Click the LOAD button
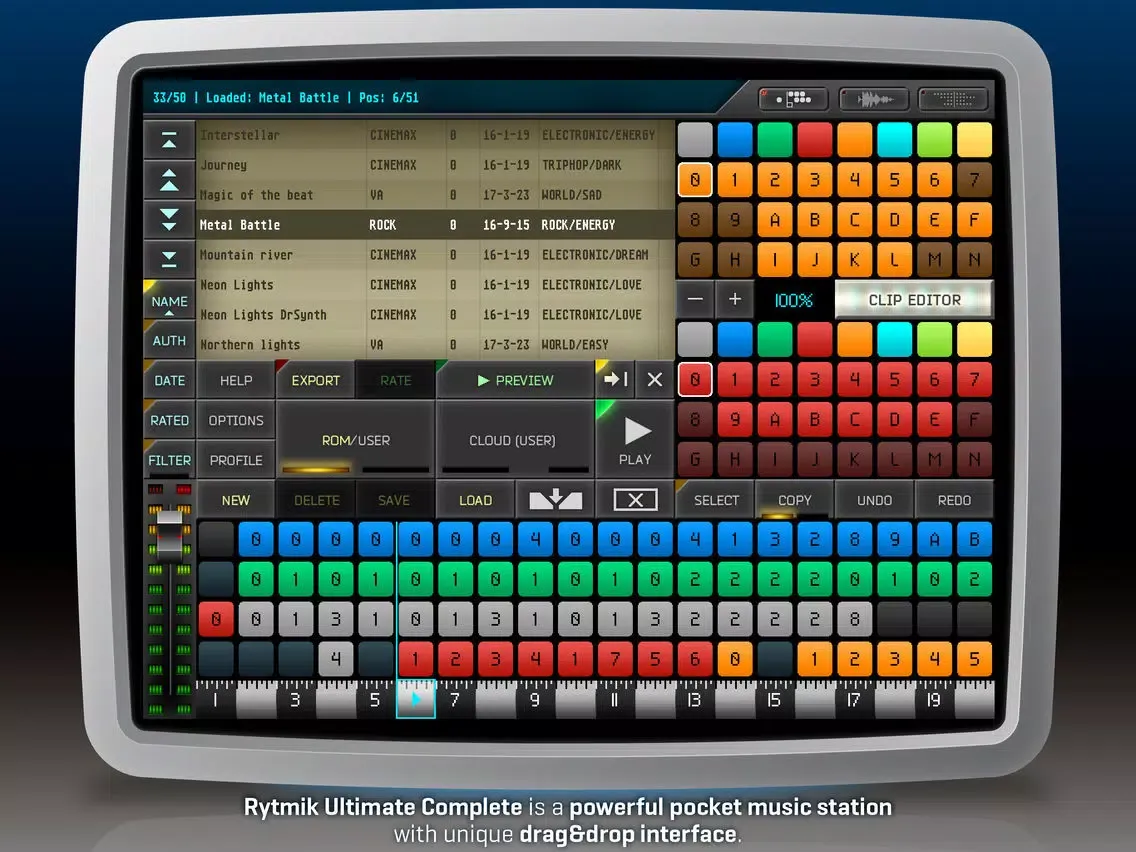 [x=475, y=500]
